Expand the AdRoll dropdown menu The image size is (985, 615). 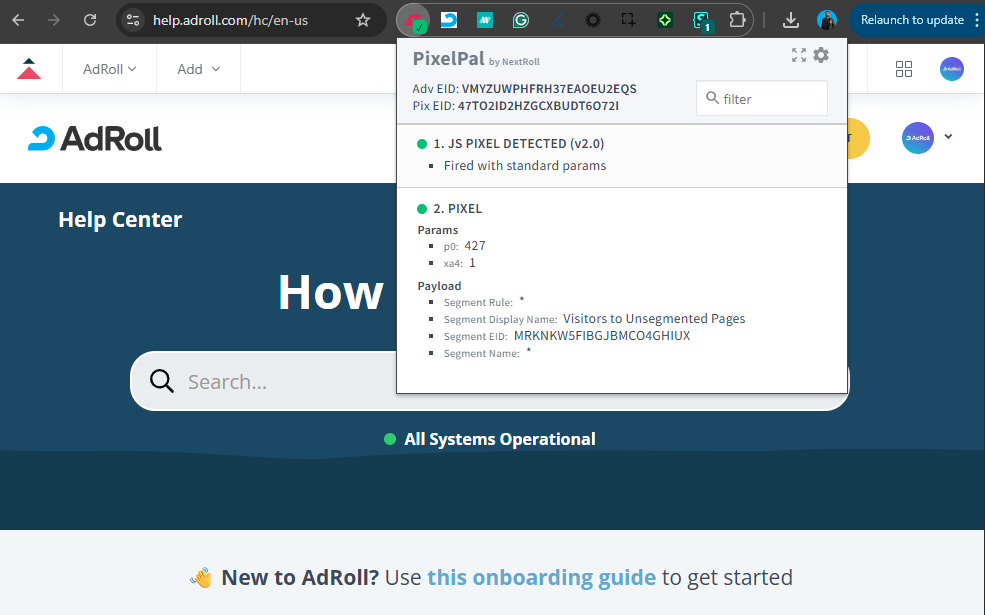coord(110,69)
